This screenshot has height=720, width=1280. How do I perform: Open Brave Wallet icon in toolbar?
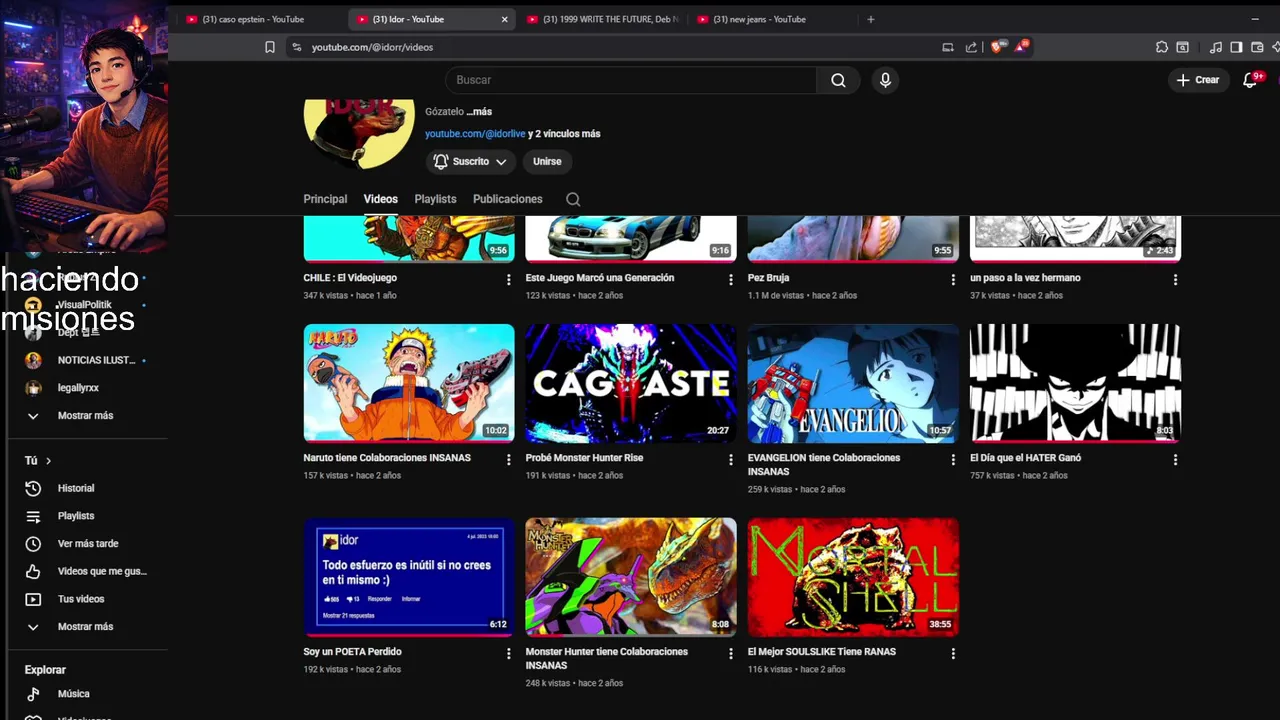coord(1257,47)
